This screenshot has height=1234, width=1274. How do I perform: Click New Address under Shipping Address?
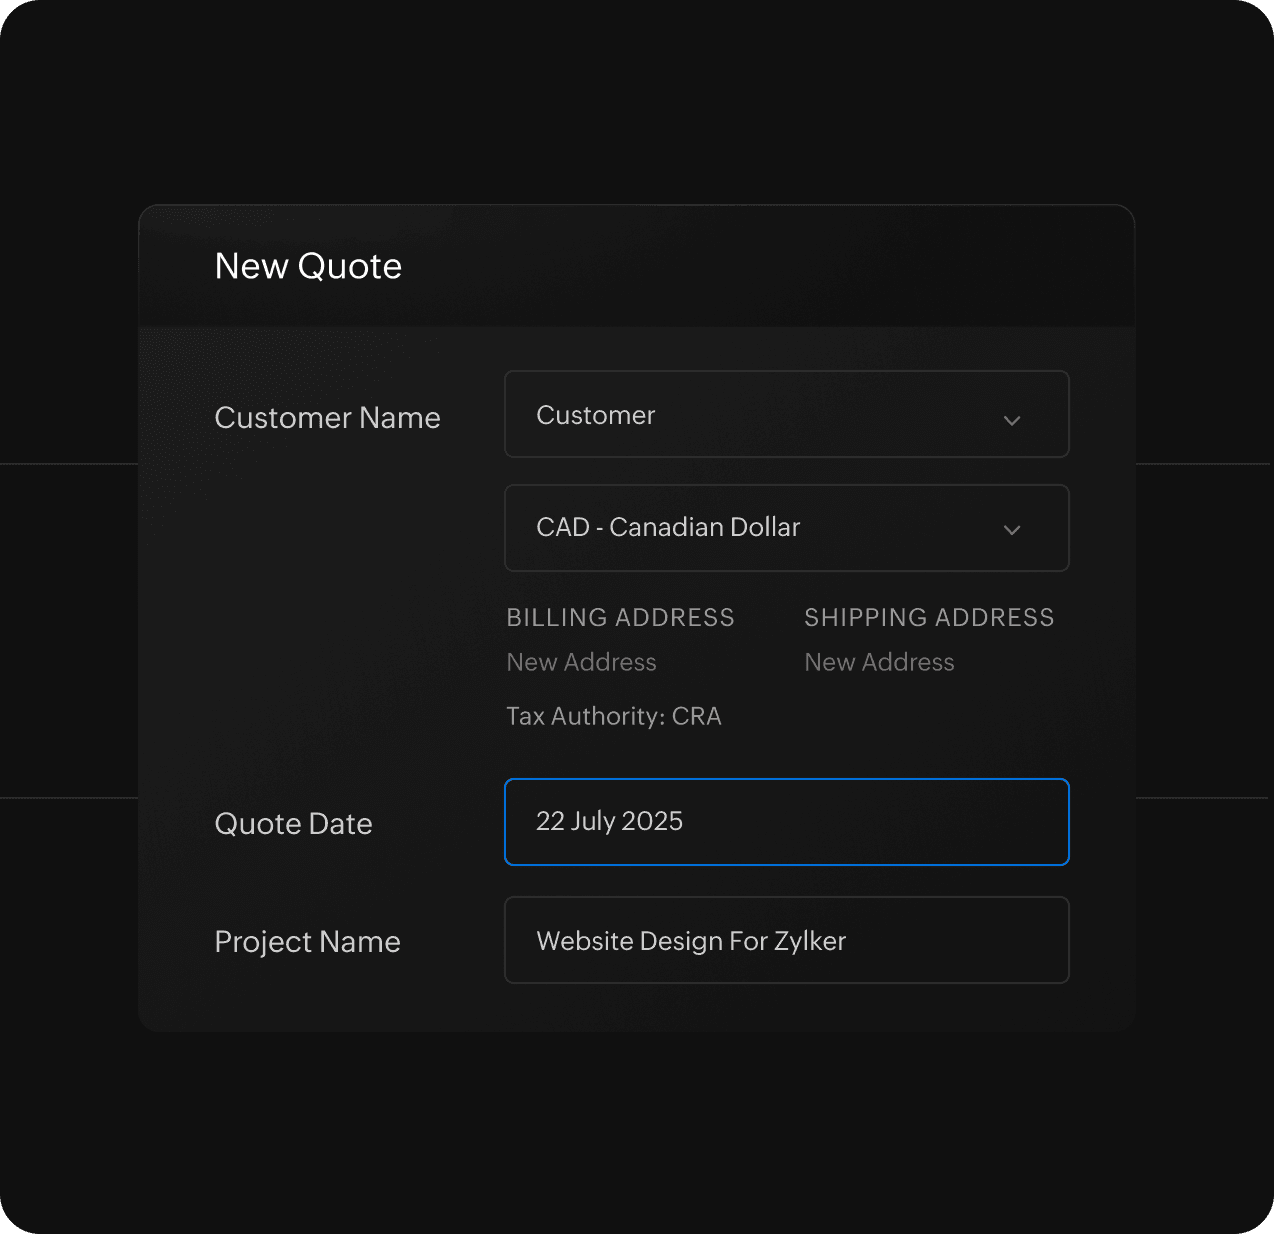click(879, 662)
